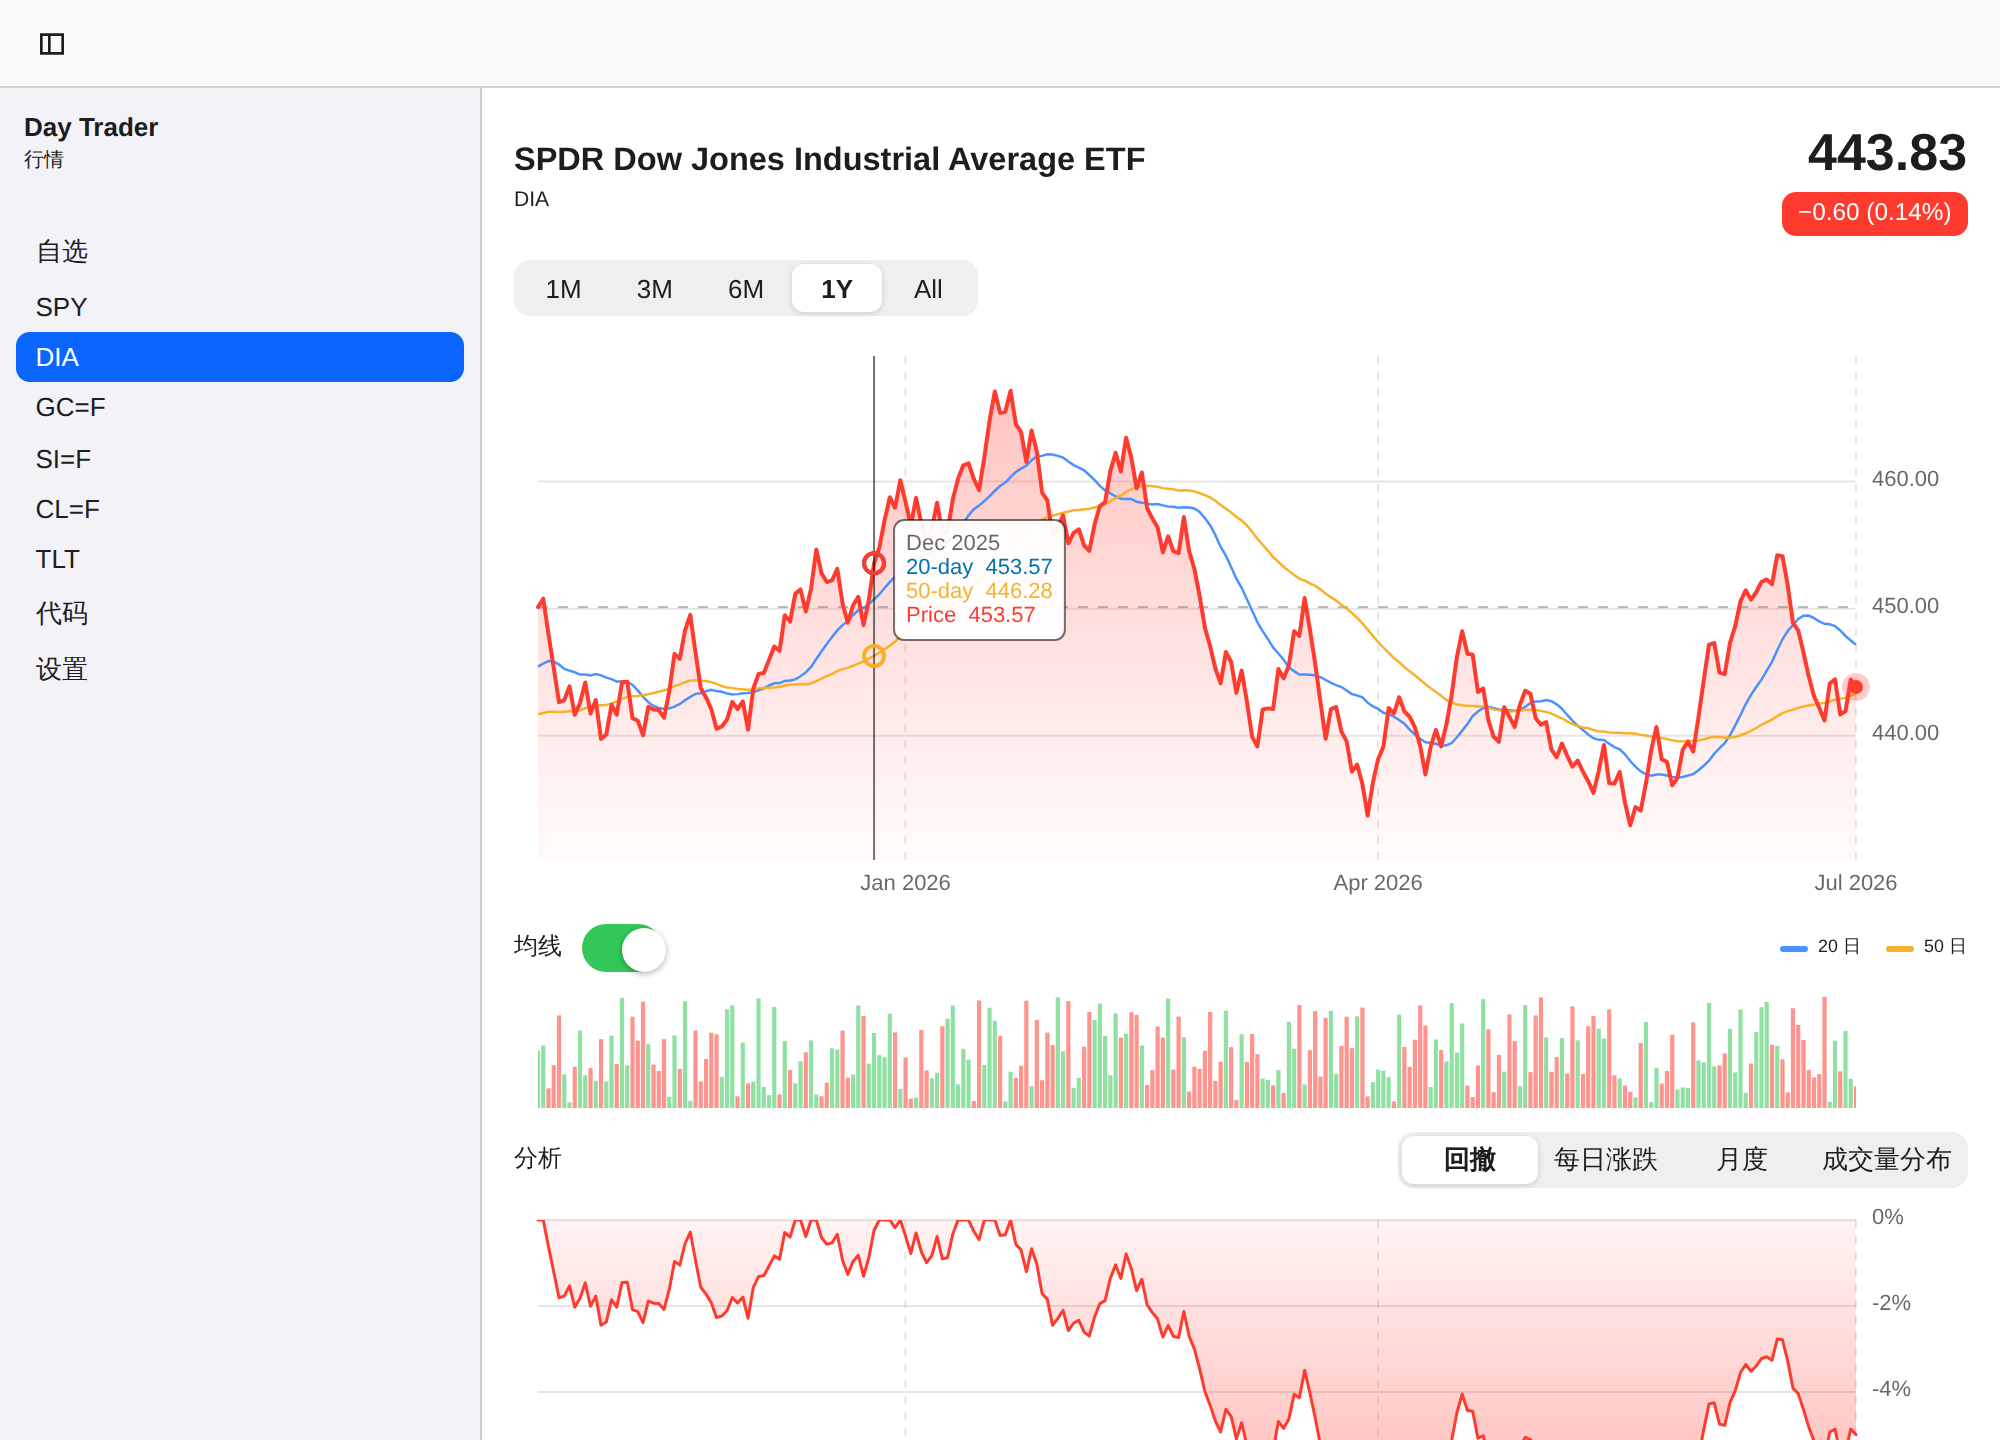2000x1440 pixels.
Task: Click the -4% drawdown axis label
Action: (1890, 1389)
